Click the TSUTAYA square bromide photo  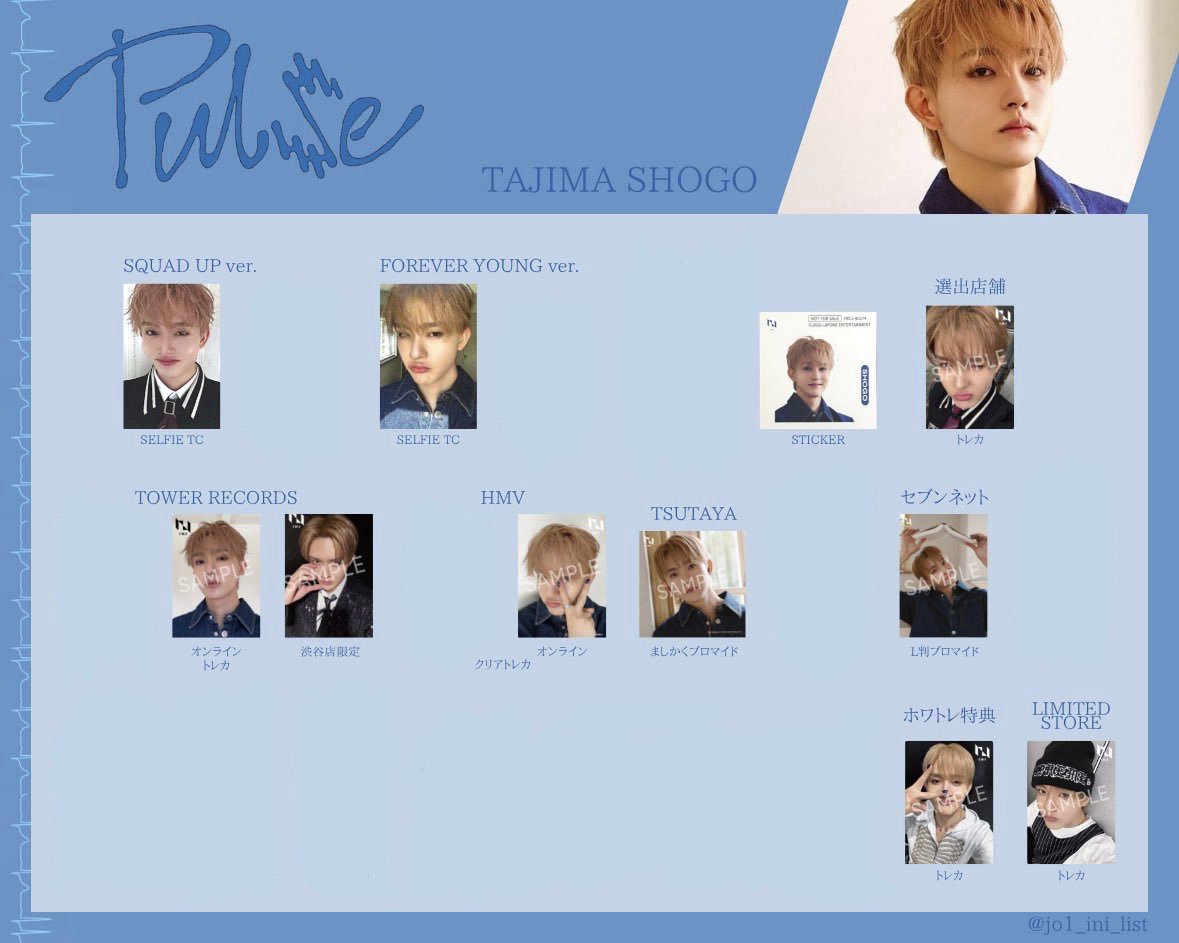(x=693, y=584)
